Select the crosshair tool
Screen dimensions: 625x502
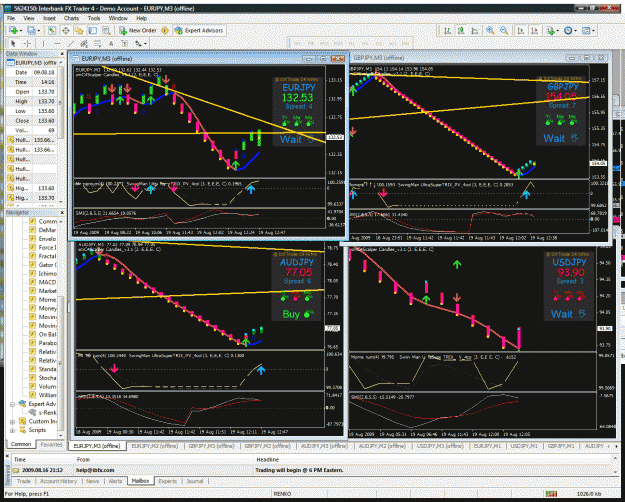pyautogui.click(x=27, y=43)
